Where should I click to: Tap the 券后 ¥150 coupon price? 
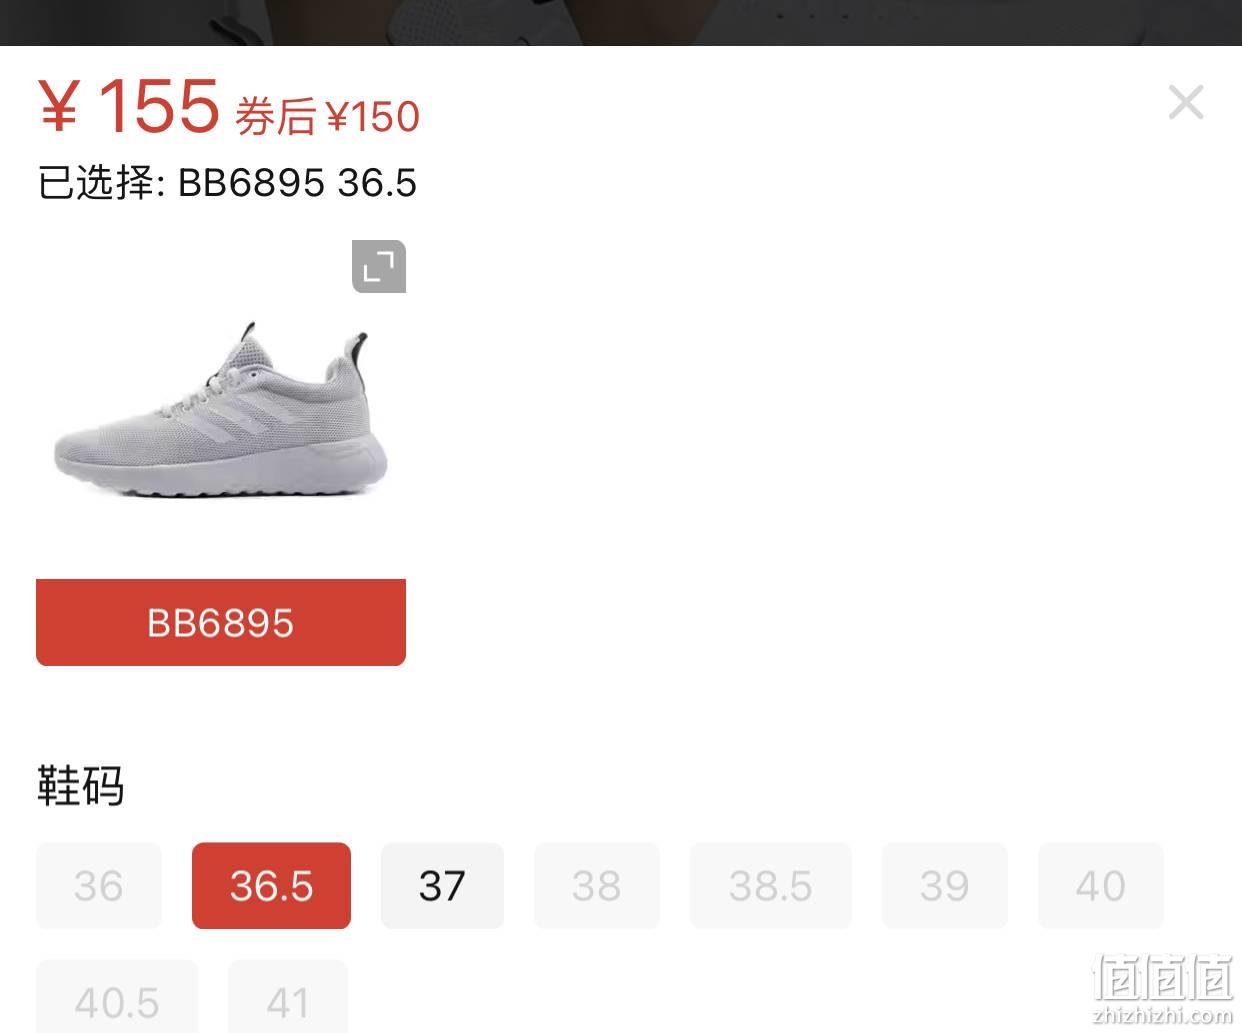pos(327,117)
